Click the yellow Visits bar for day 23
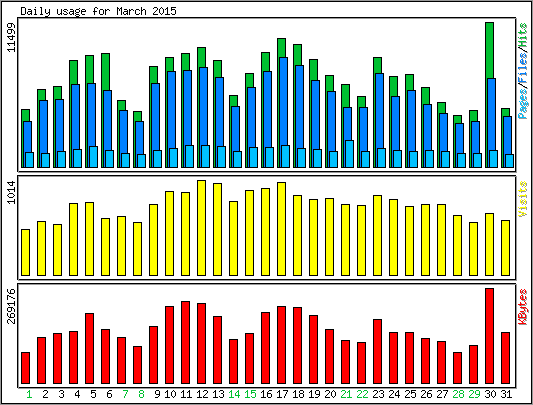 tap(377, 235)
